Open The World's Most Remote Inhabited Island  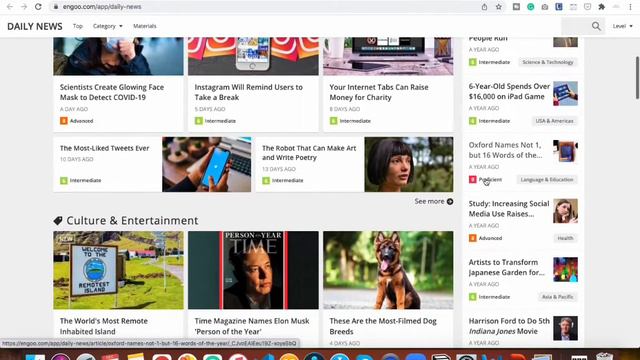pyautogui.click(x=104, y=326)
